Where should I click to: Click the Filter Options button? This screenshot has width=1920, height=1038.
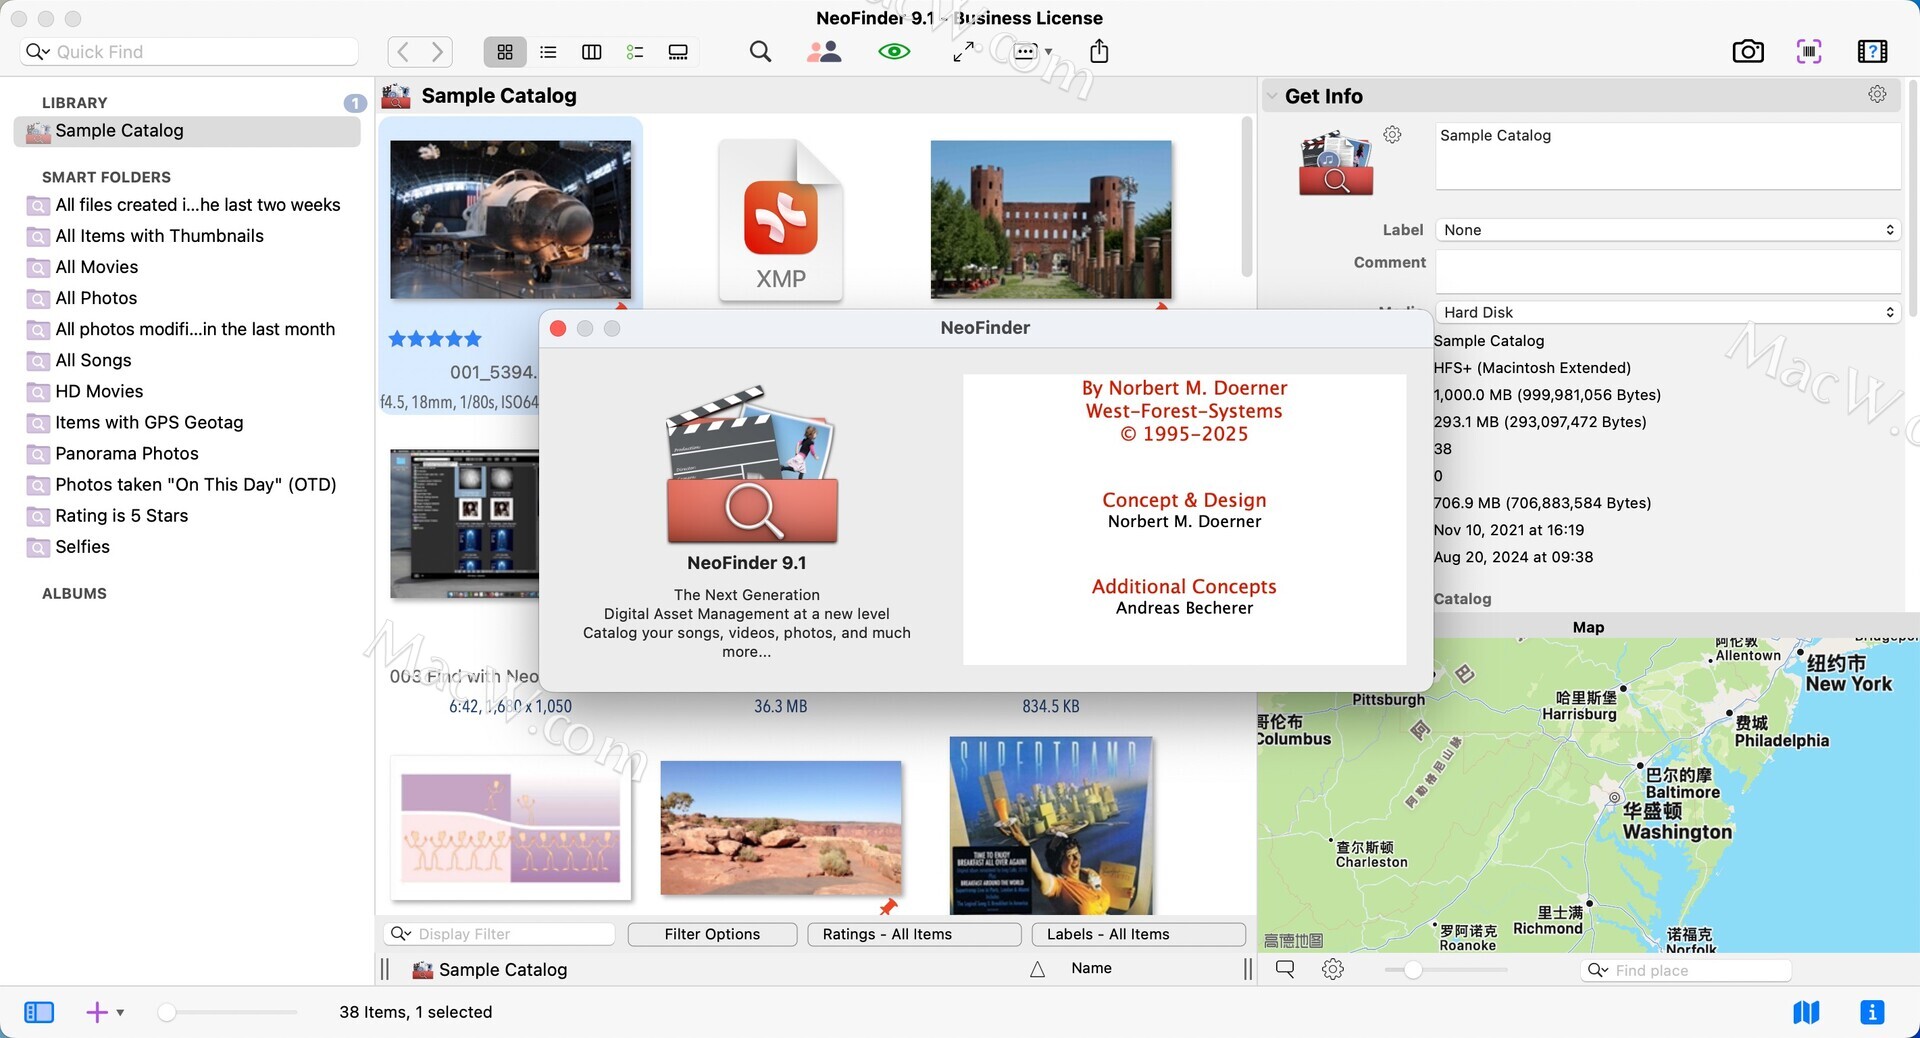[x=712, y=934]
